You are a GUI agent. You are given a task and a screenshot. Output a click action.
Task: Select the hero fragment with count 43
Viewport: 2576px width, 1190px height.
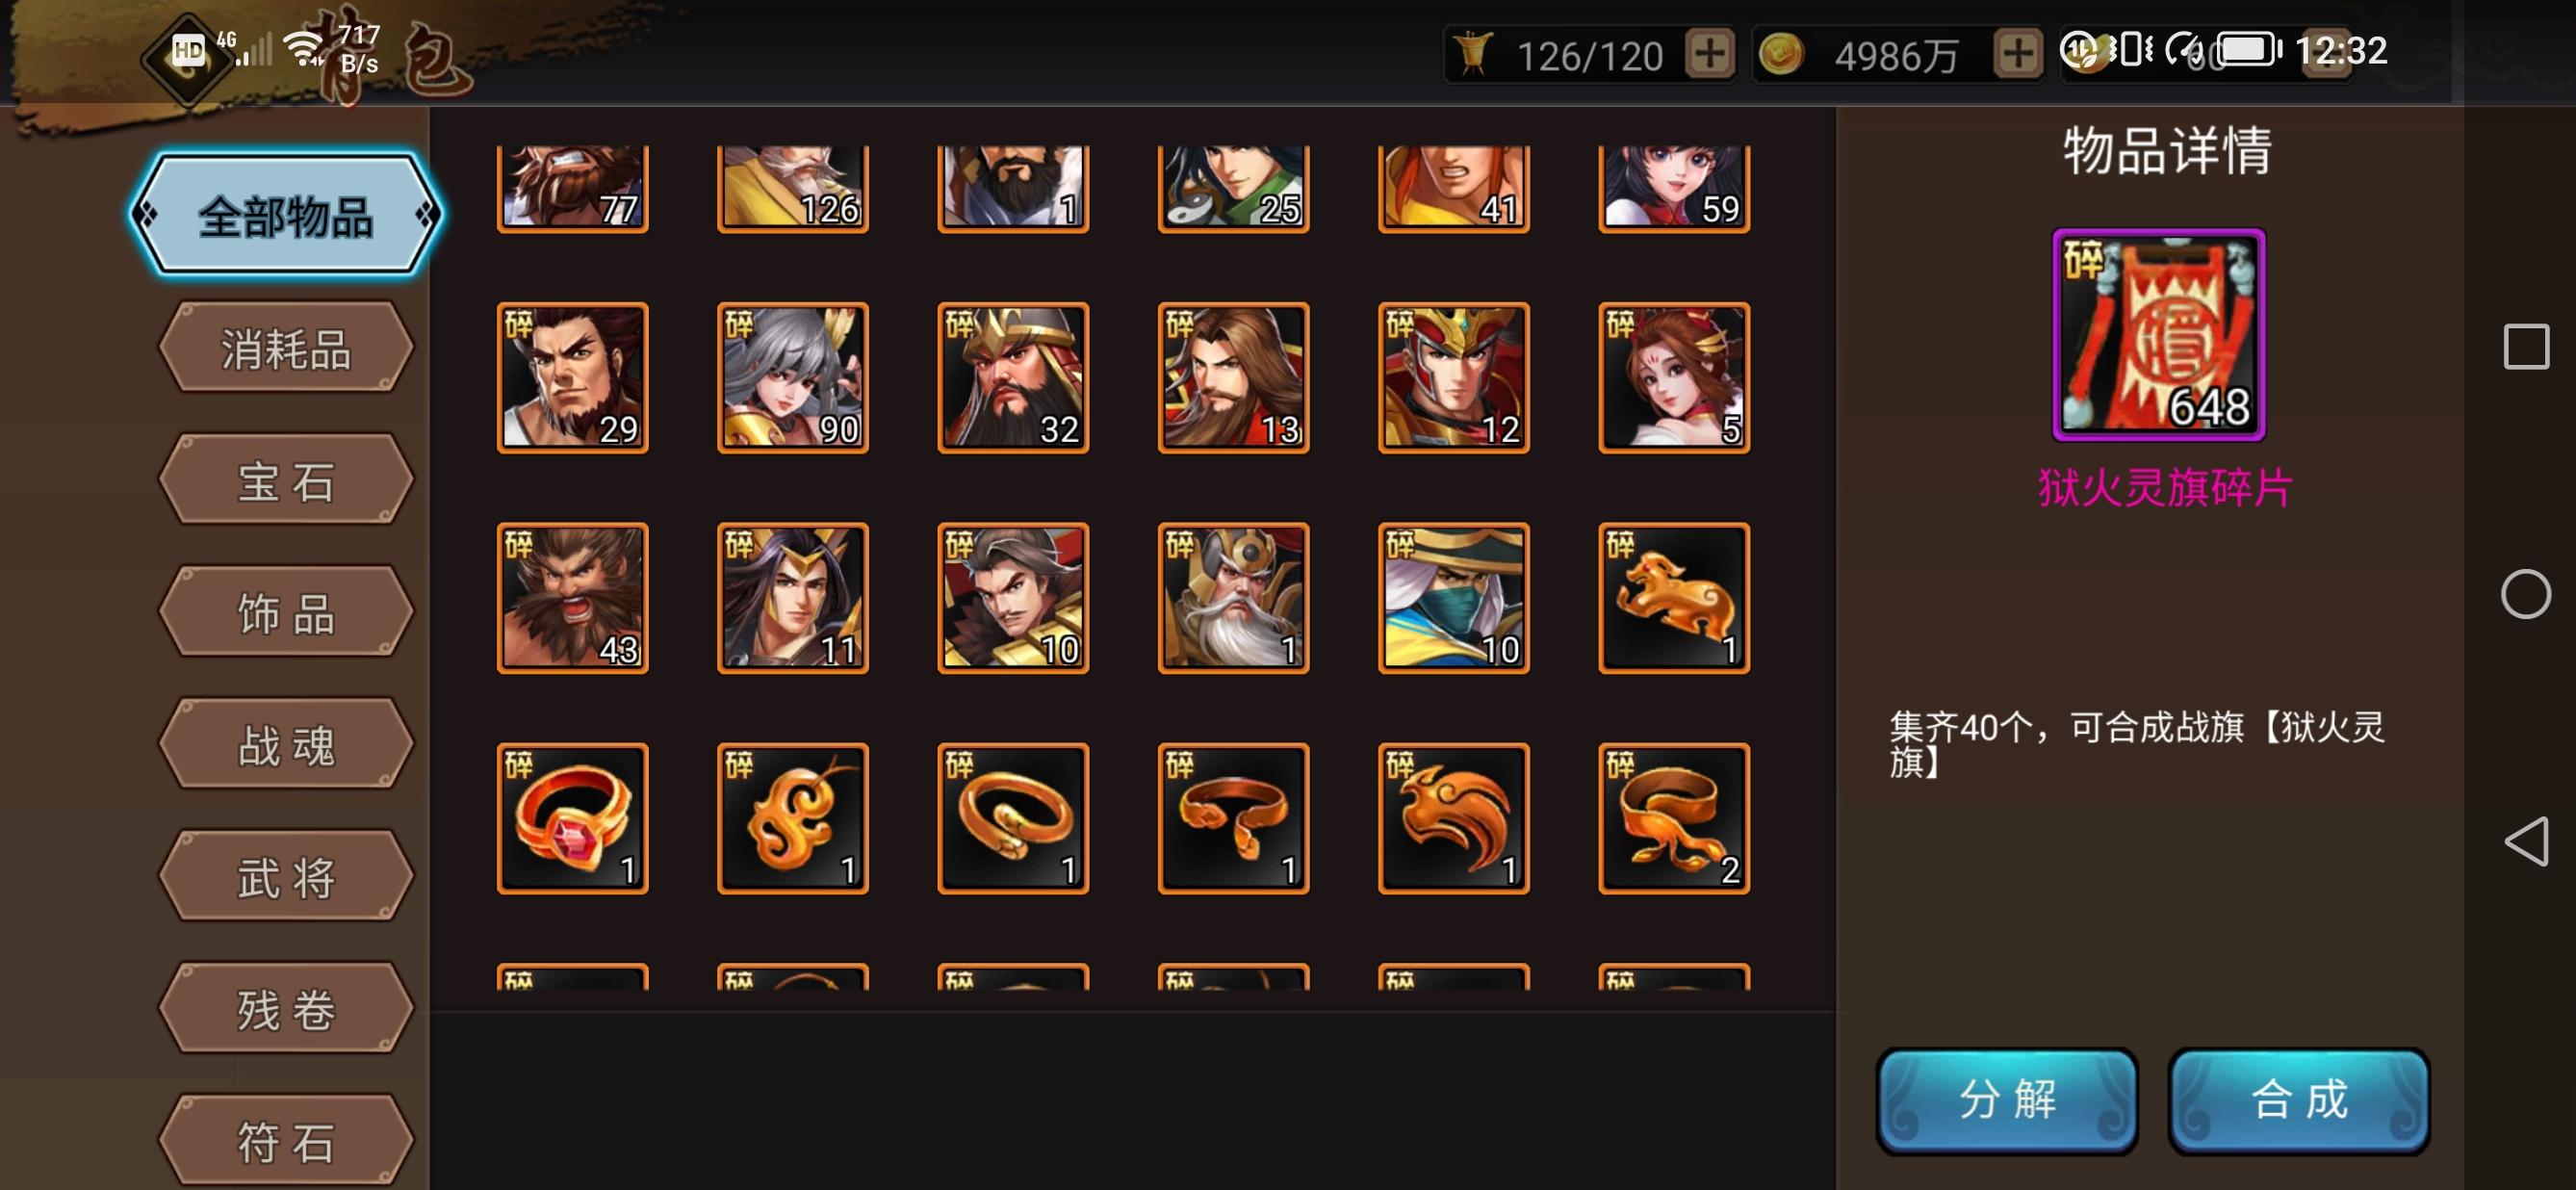pos(573,598)
